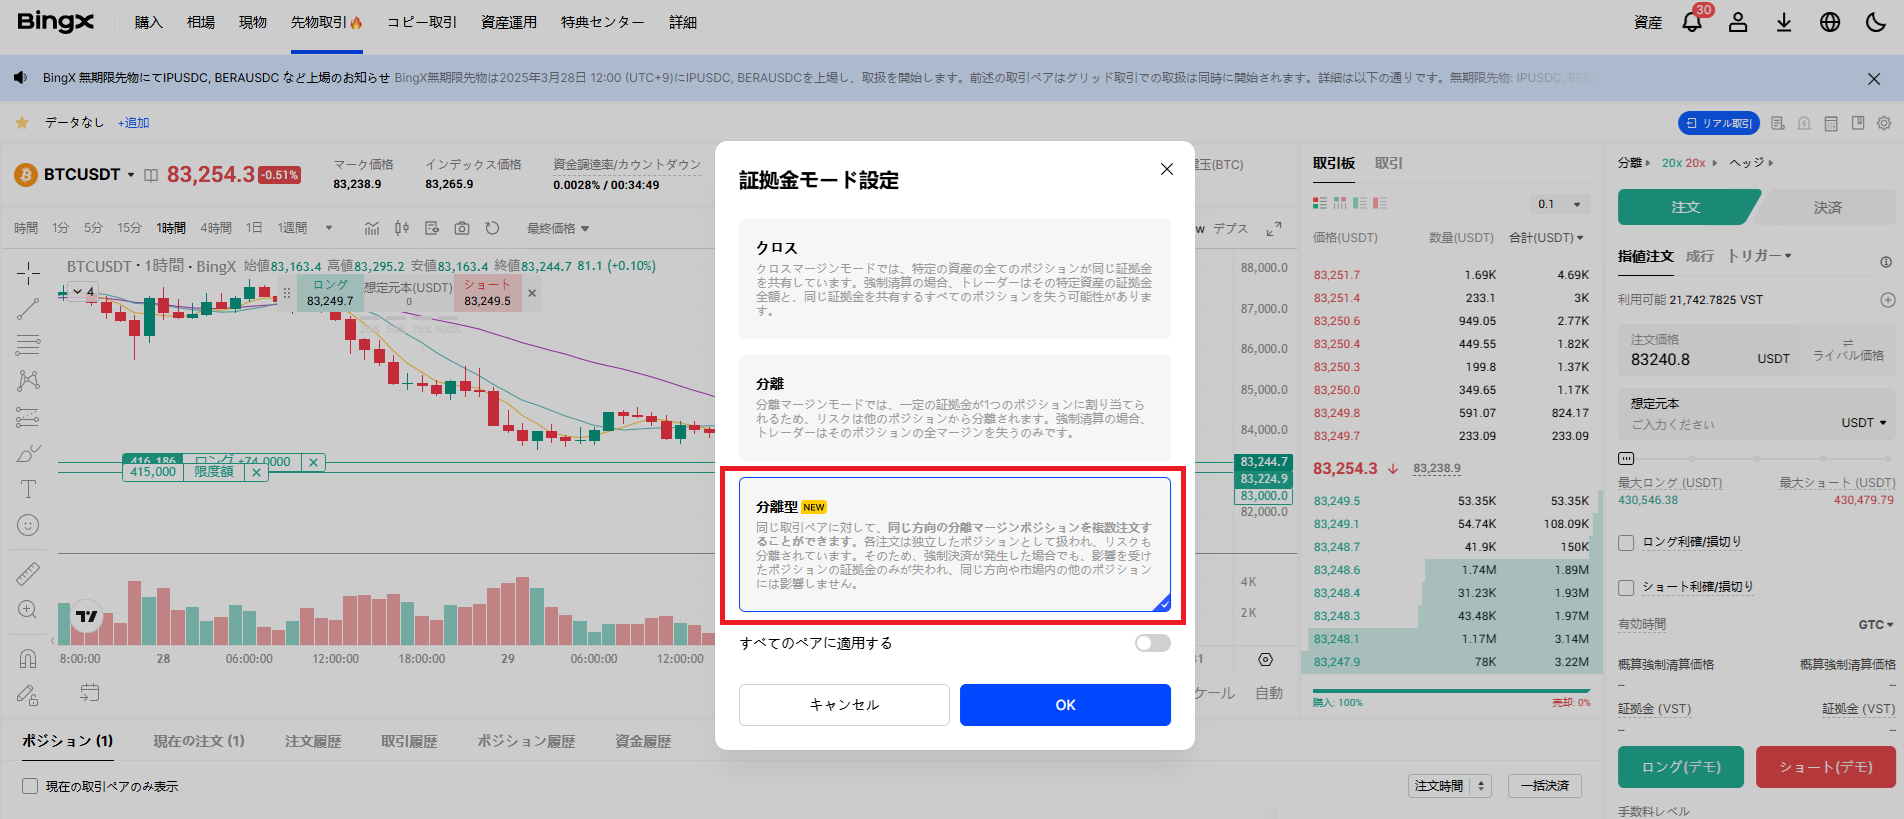Expand the GTC time-in-force dropdown
Image resolution: width=1904 pixels, height=819 pixels.
[x=1876, y=624]
